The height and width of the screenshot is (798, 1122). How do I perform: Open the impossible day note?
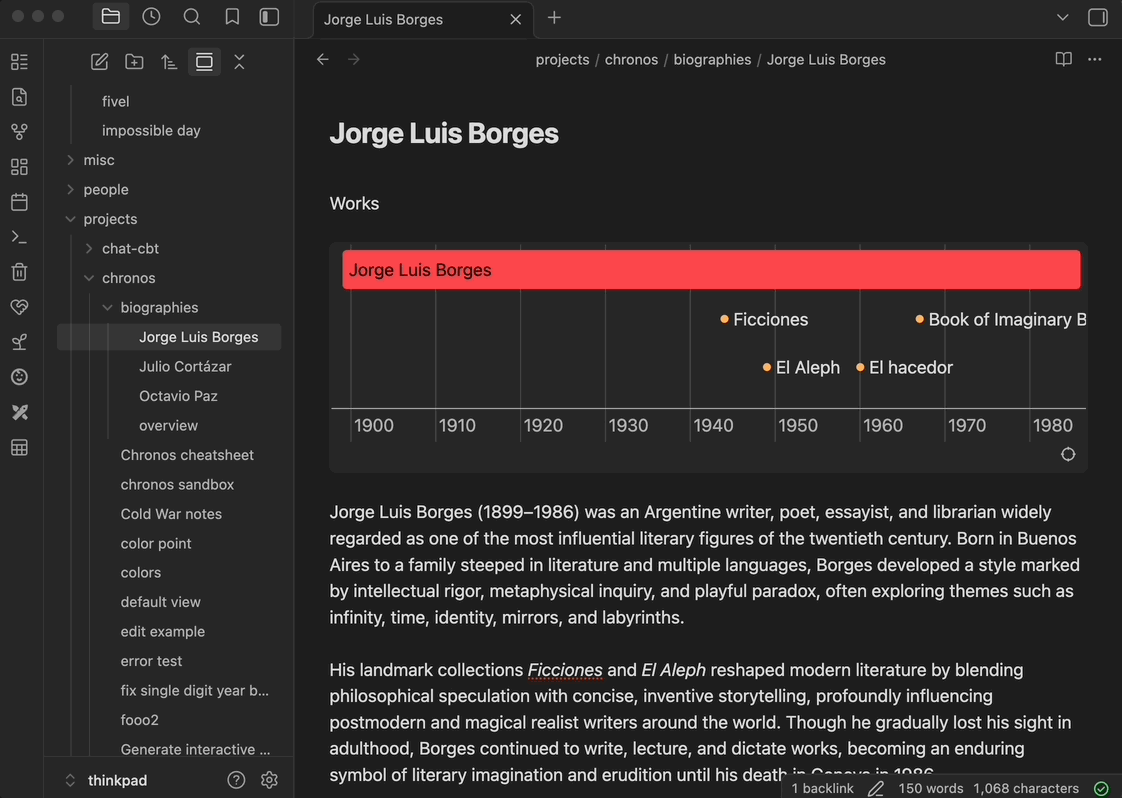(151, 130)
